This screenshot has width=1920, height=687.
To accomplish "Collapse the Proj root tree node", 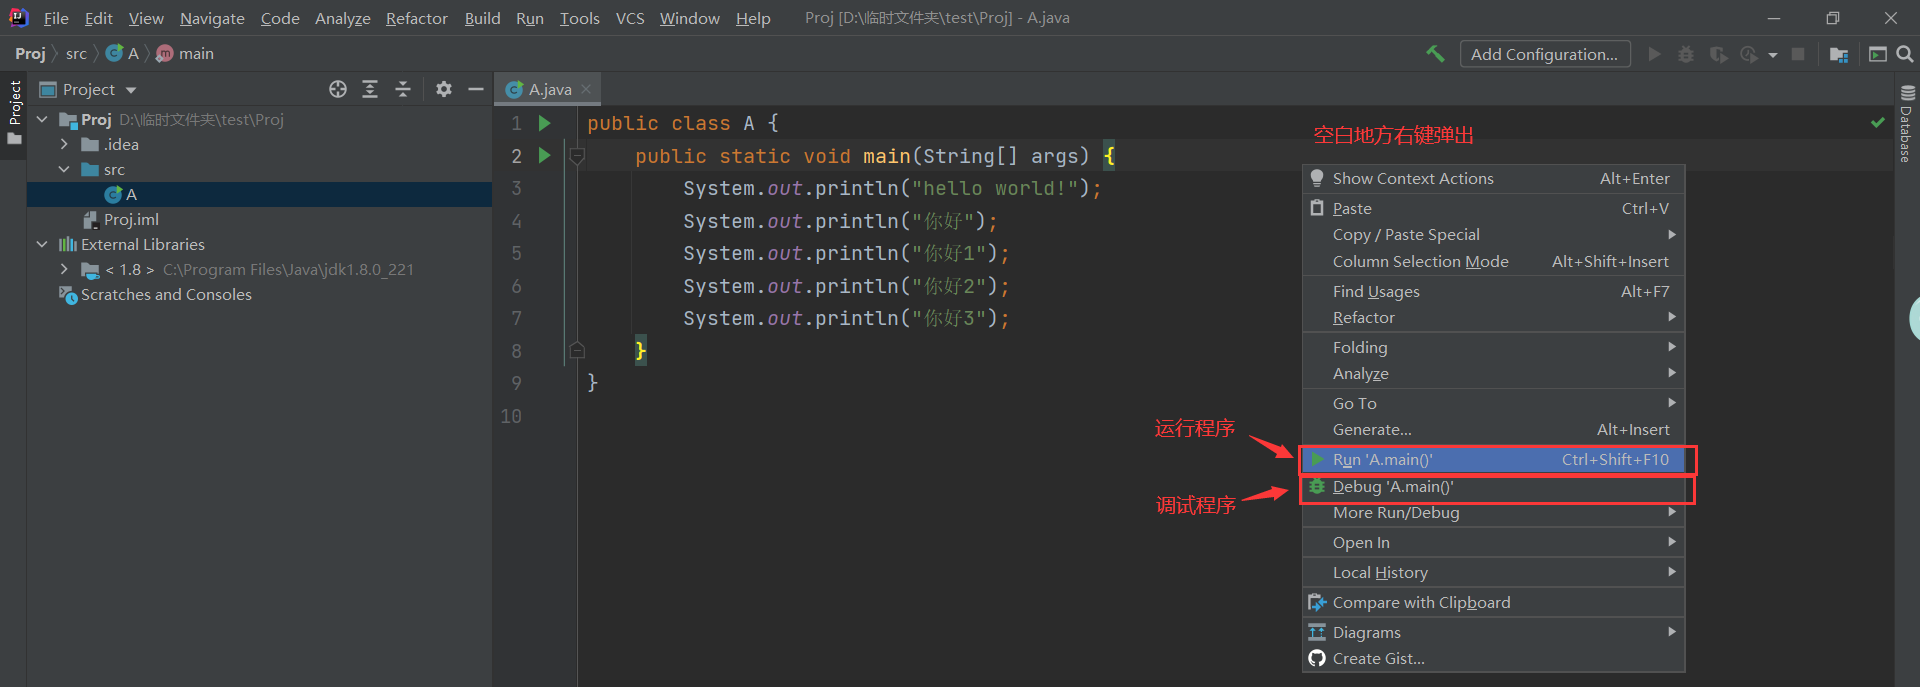I will 42,119.
